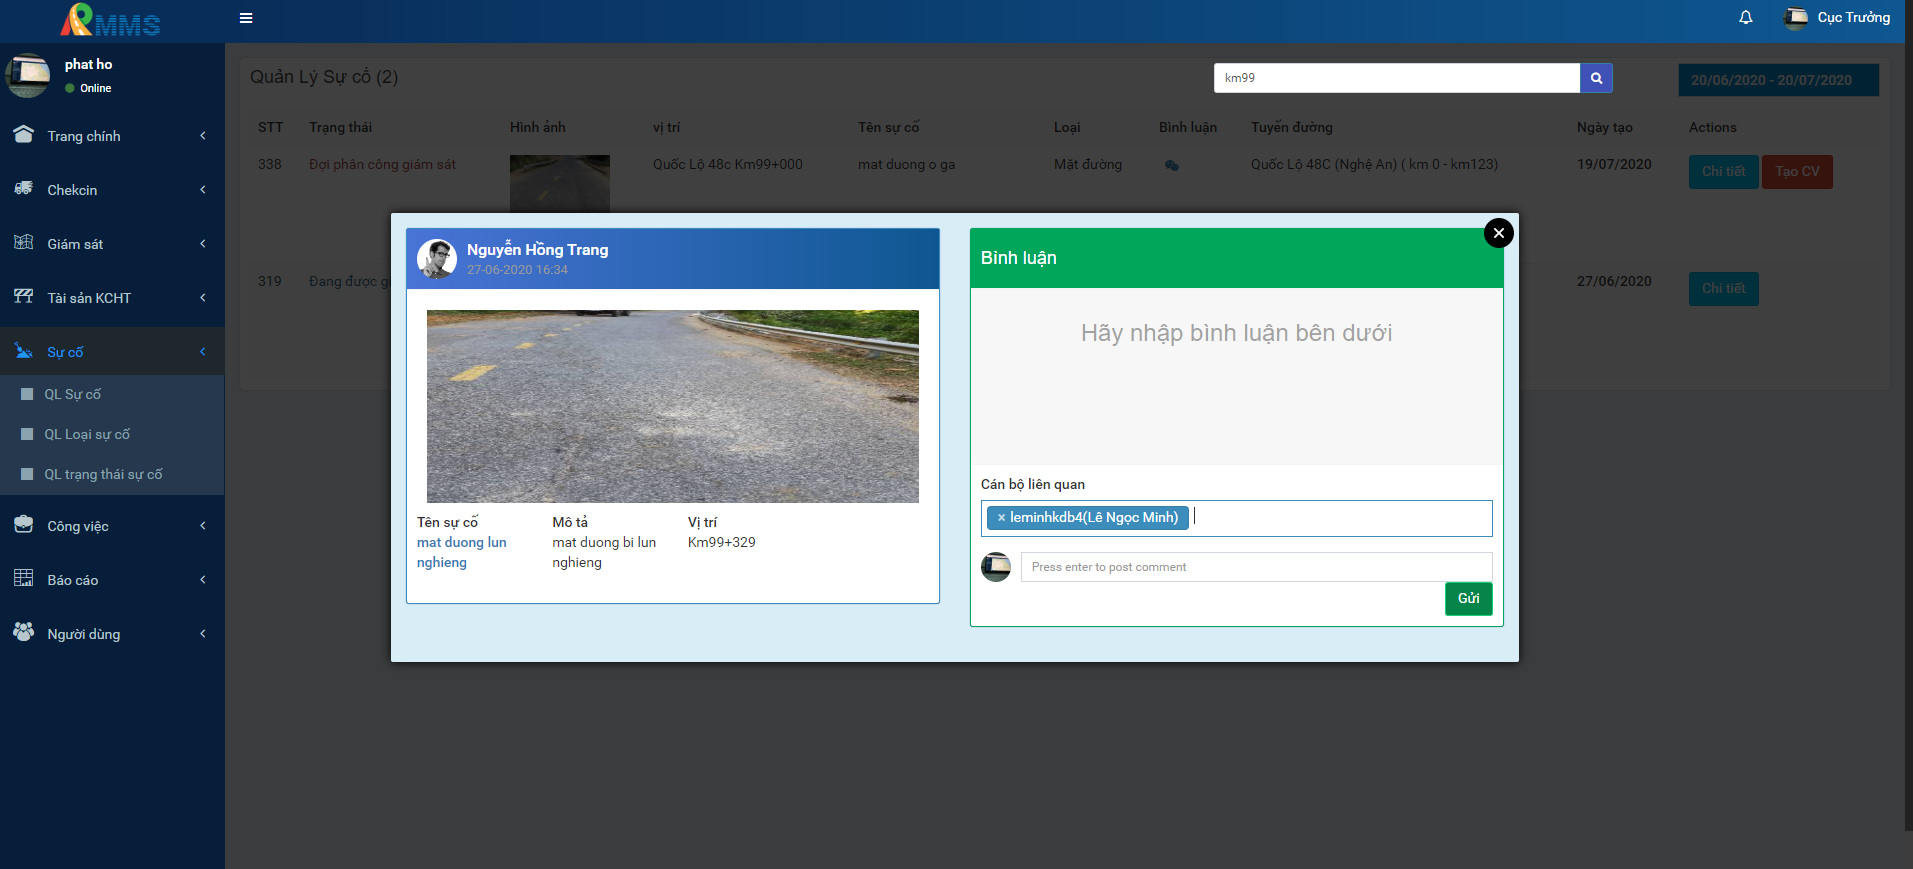The width and height of the screenshot is (1913, 869).
Task: Expand the Tài sản KCHT chevron
Action: [203, 298]
